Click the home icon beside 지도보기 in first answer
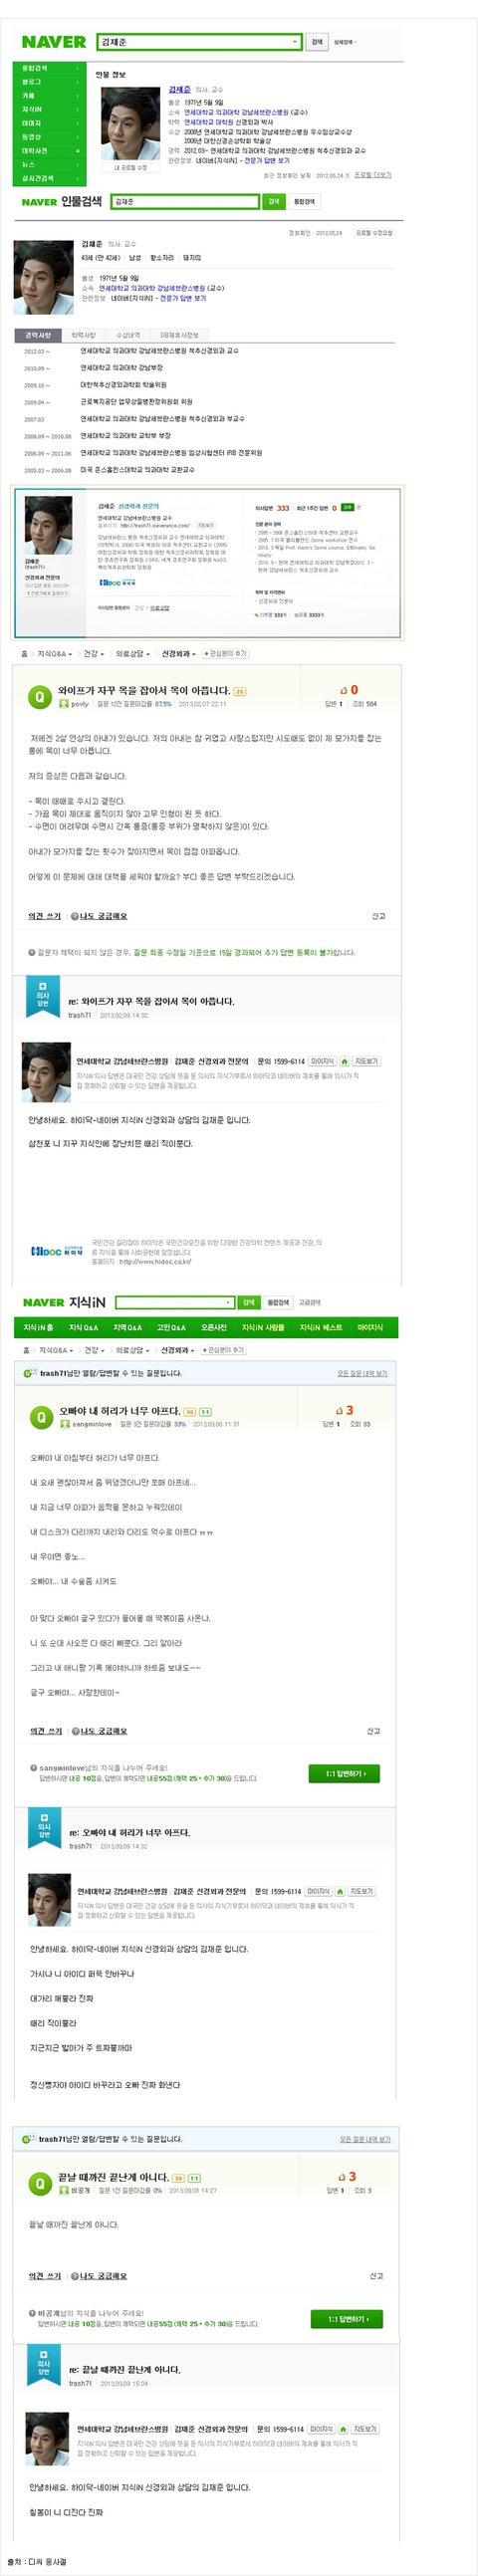478x2576 pixels. (344, 1061)
